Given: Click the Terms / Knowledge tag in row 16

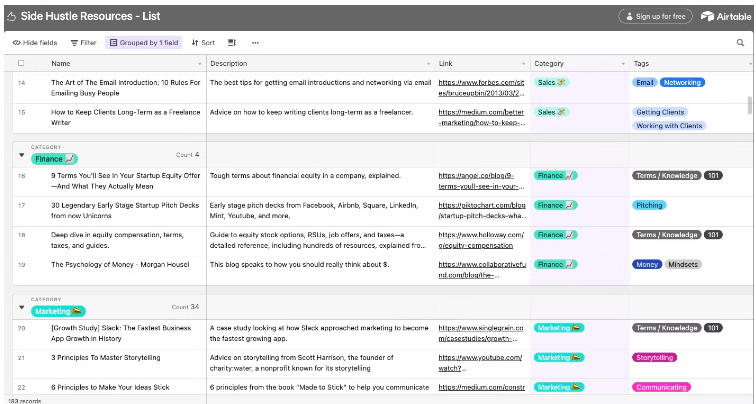Looking at the screenshot, I should [666, 175].
